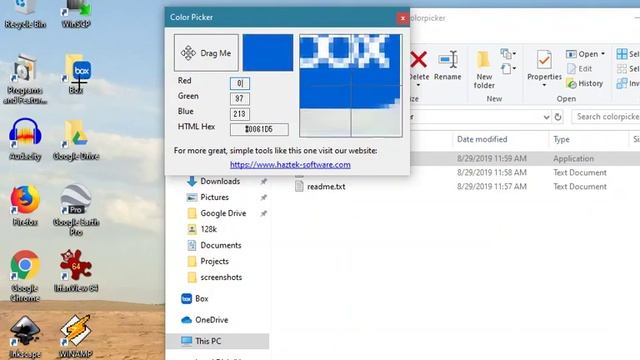
Task: Open the Box desktop shortcut
Action: click(76, 74)
